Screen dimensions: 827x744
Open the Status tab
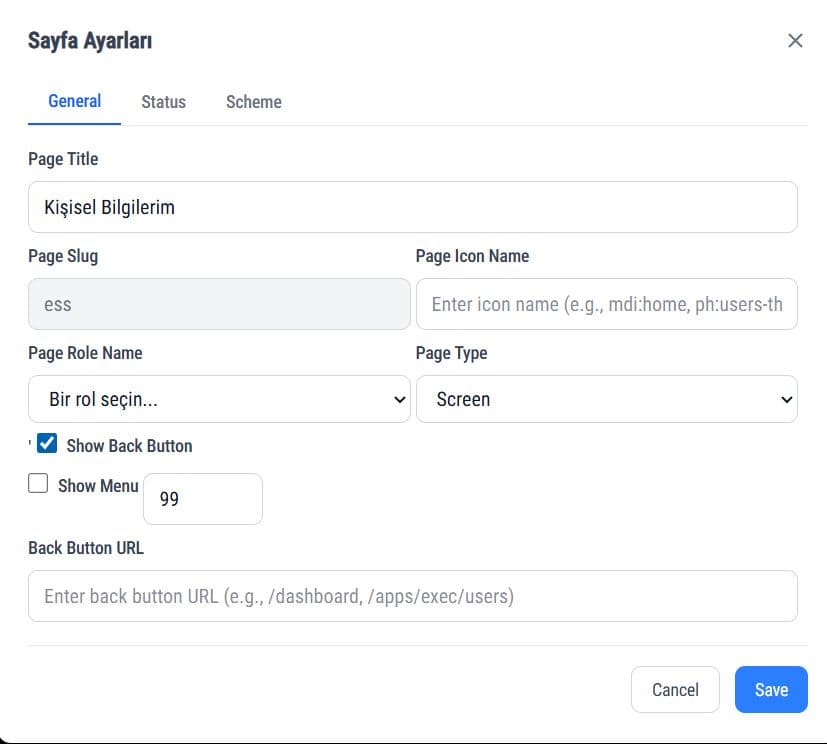(x=163, y=102)
